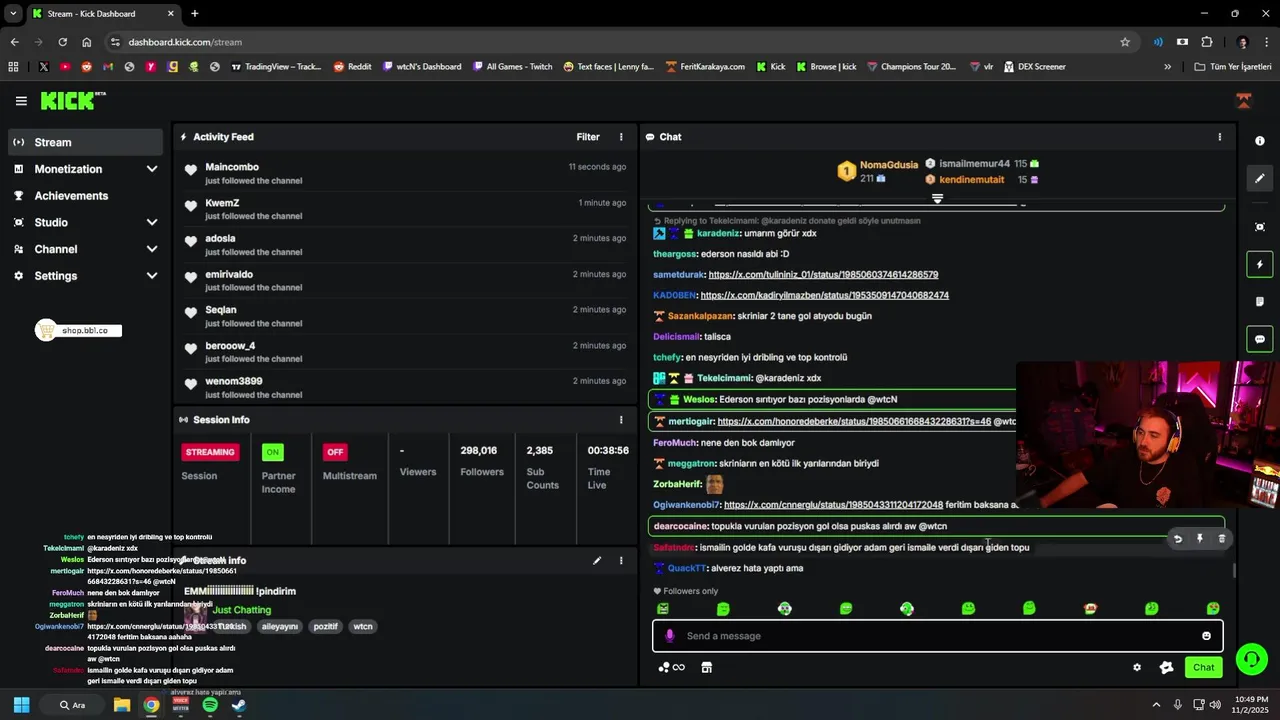Collapse the chat leaderboard handle
Image resolution: width=1280 pixels, height=720 pixels.
(x=937, y=199)
